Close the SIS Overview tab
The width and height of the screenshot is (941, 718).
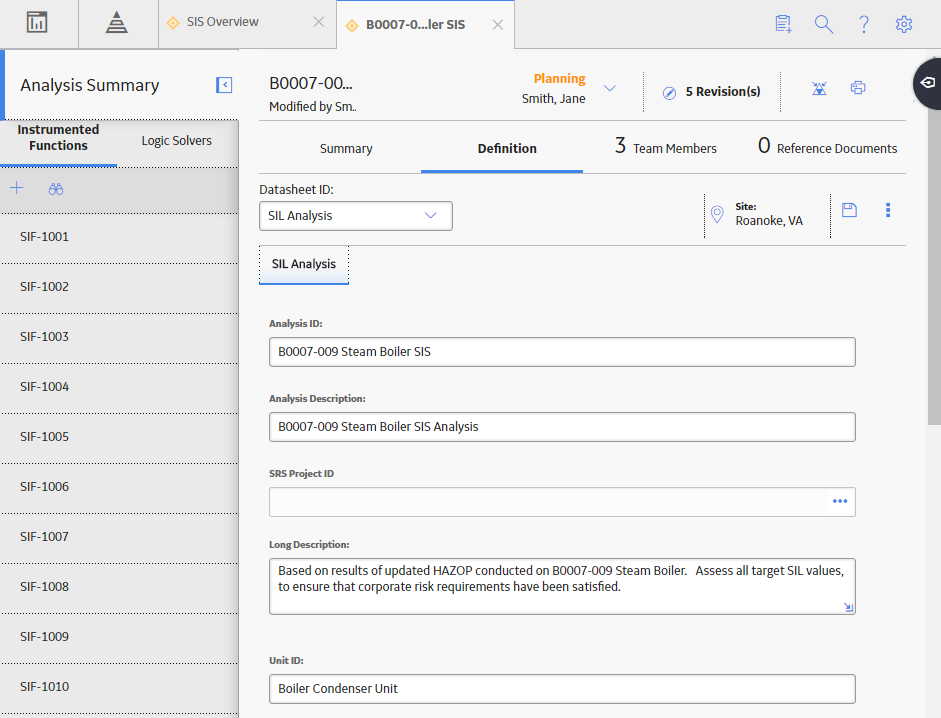tap(319, 22)
